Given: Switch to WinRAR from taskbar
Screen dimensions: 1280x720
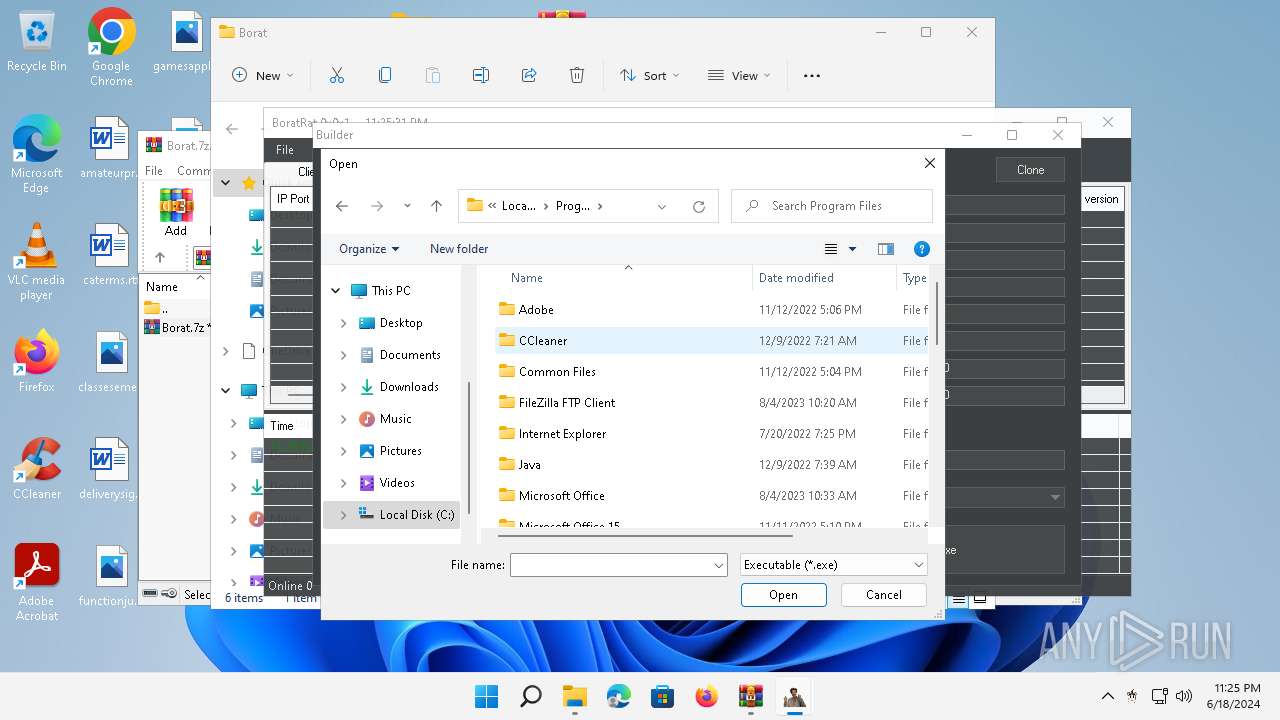Looking at the screenshot, I should (x=751, y=696).
